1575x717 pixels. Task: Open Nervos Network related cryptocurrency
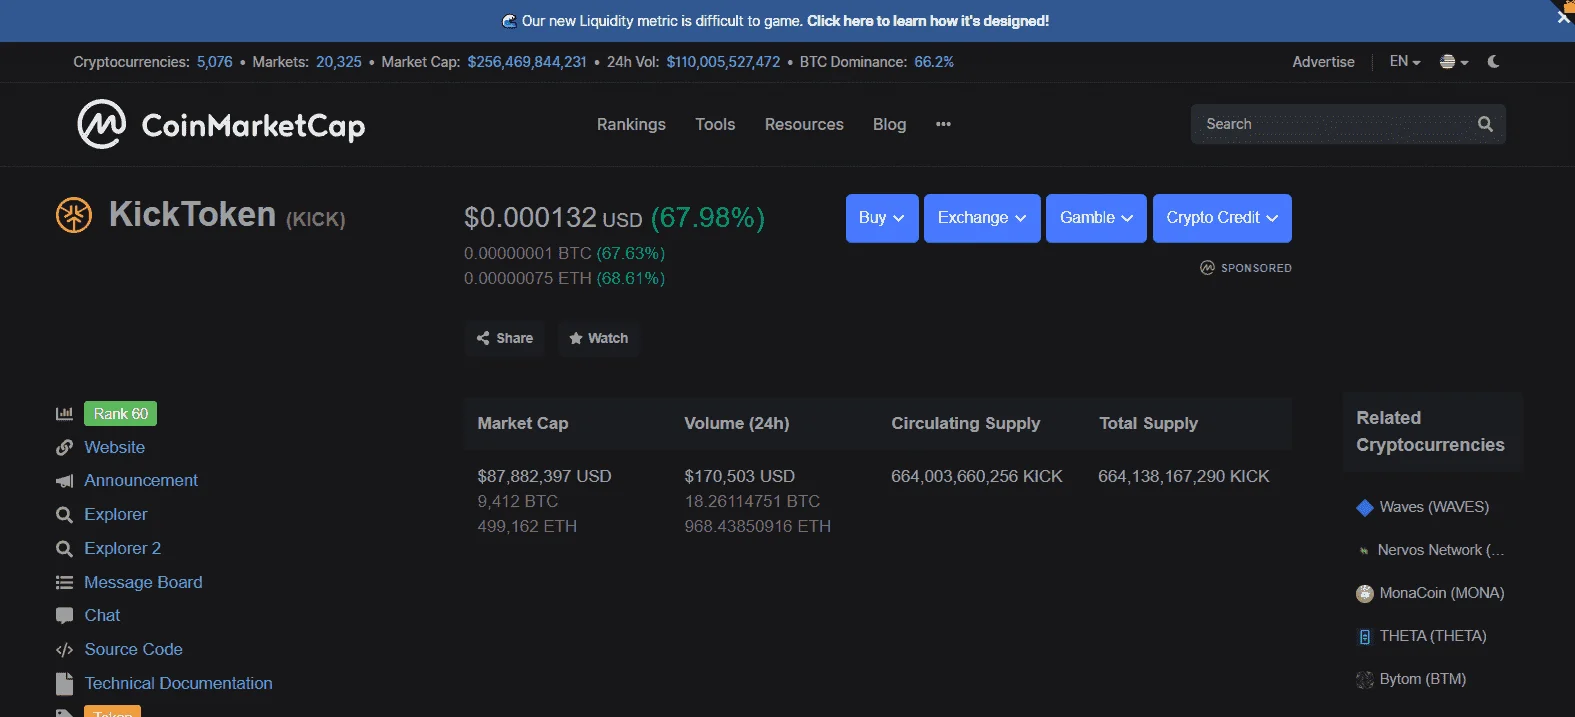click(1441, 551)
